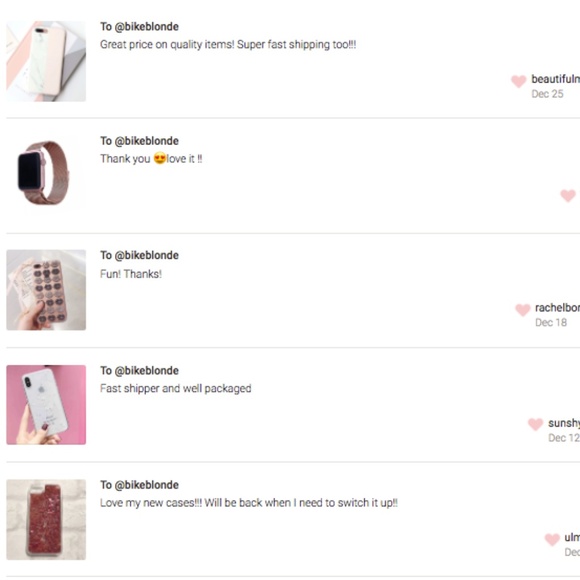Click @bikeblonde link in the Thank you review
Image resolution: width=580 pixels, height=580 pixels.
point(146,141)
